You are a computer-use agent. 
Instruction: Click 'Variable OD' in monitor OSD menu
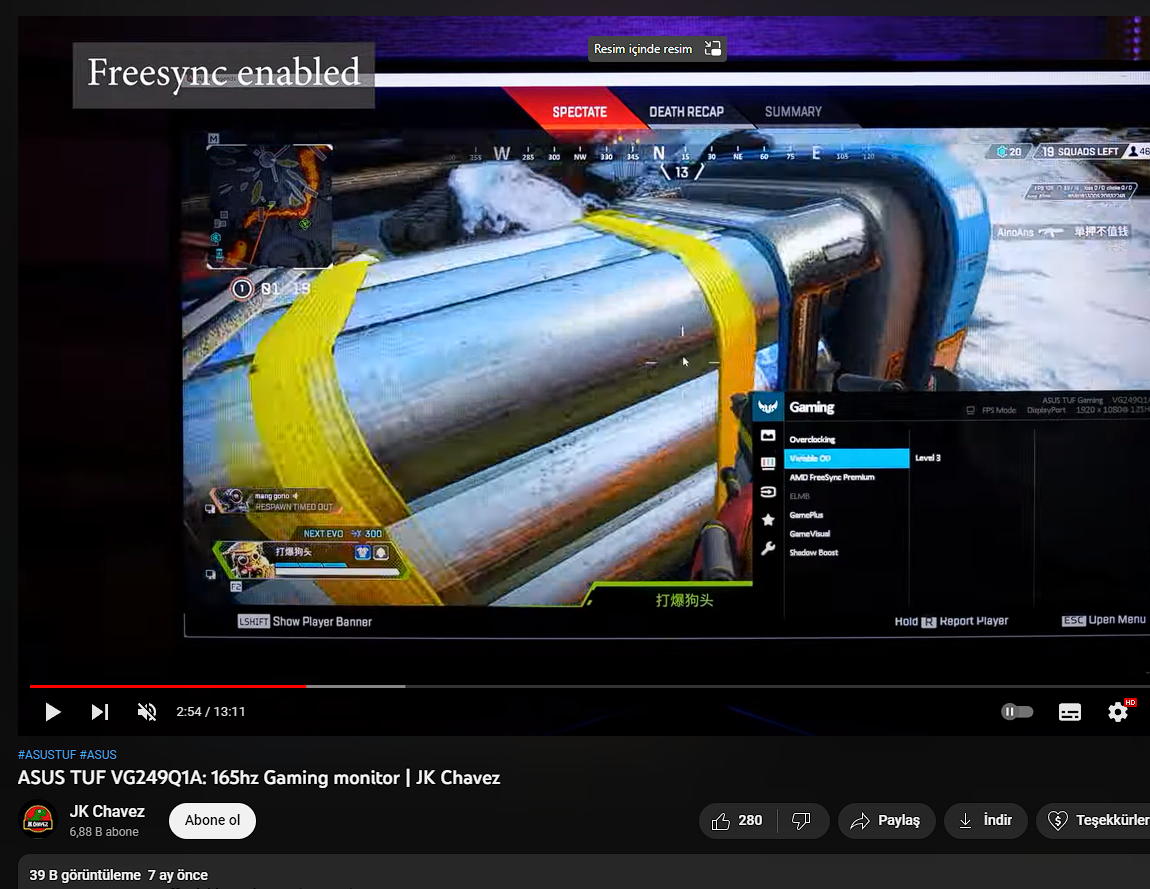pos(846,458)
